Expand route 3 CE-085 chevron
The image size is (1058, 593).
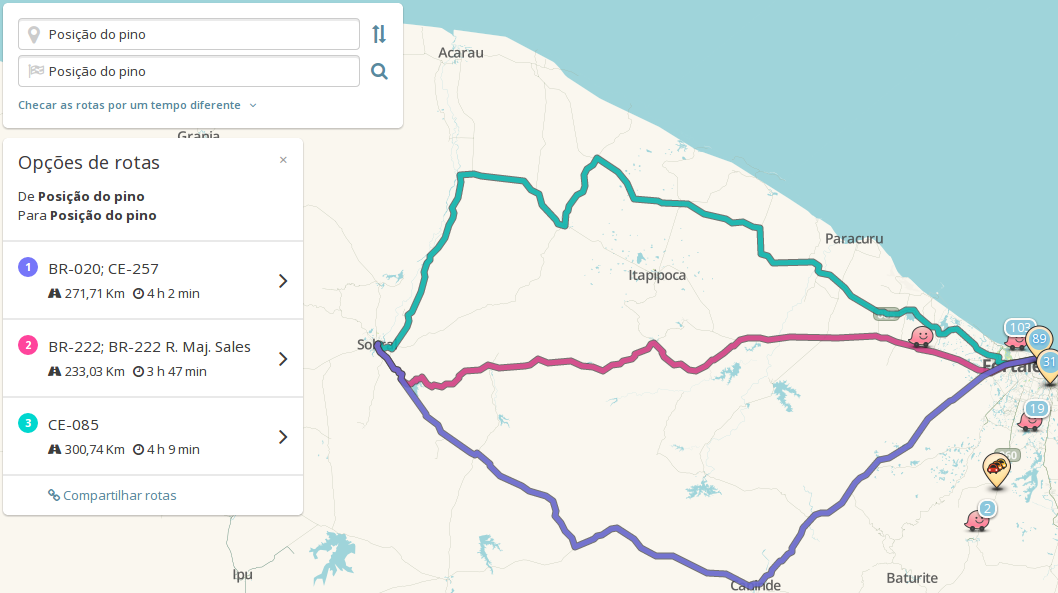pos(283,437)
